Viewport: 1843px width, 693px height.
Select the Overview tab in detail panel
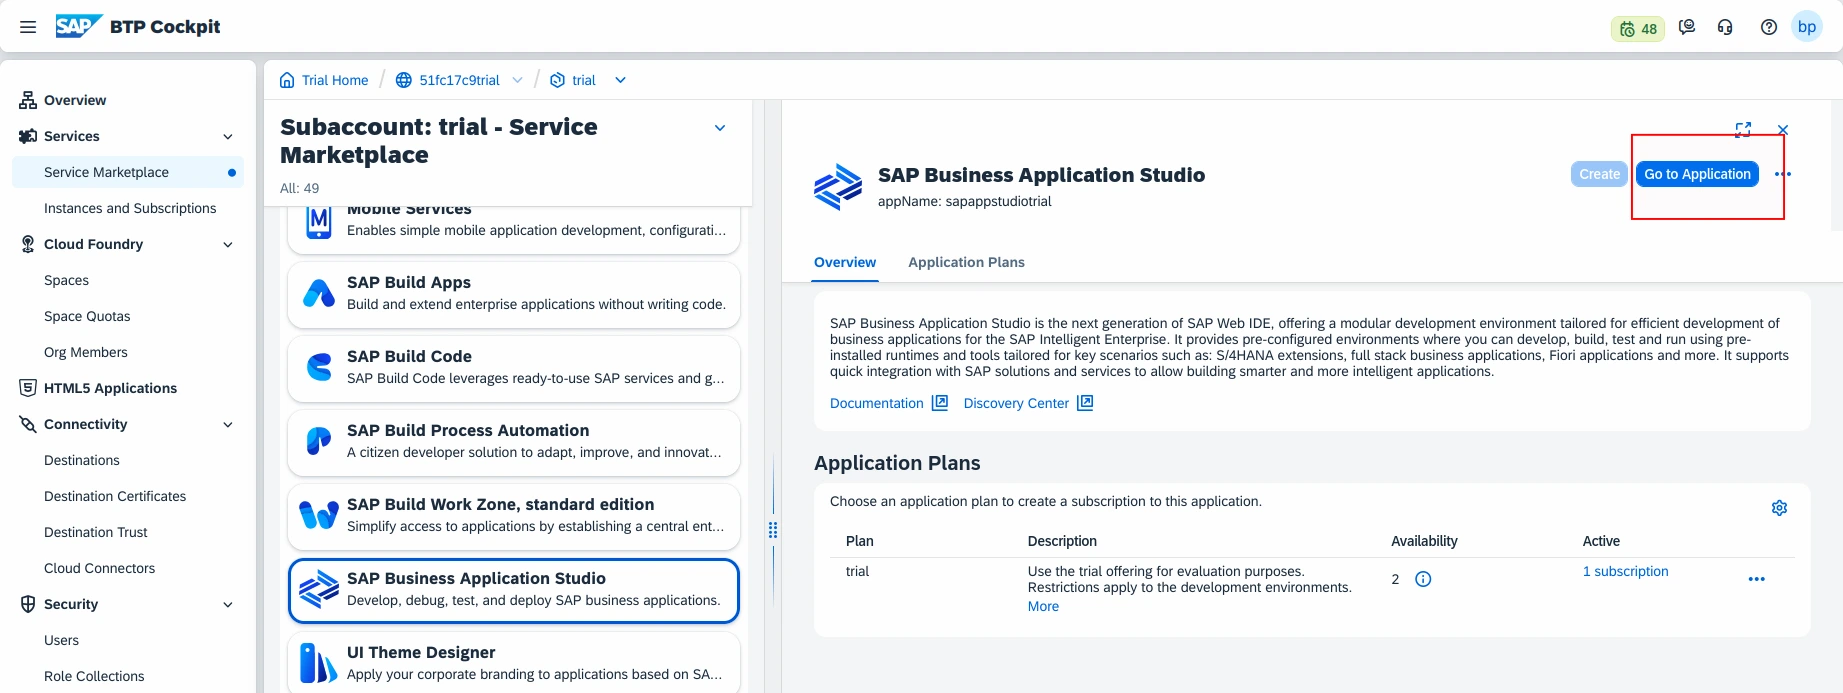(x=845, y=262)
